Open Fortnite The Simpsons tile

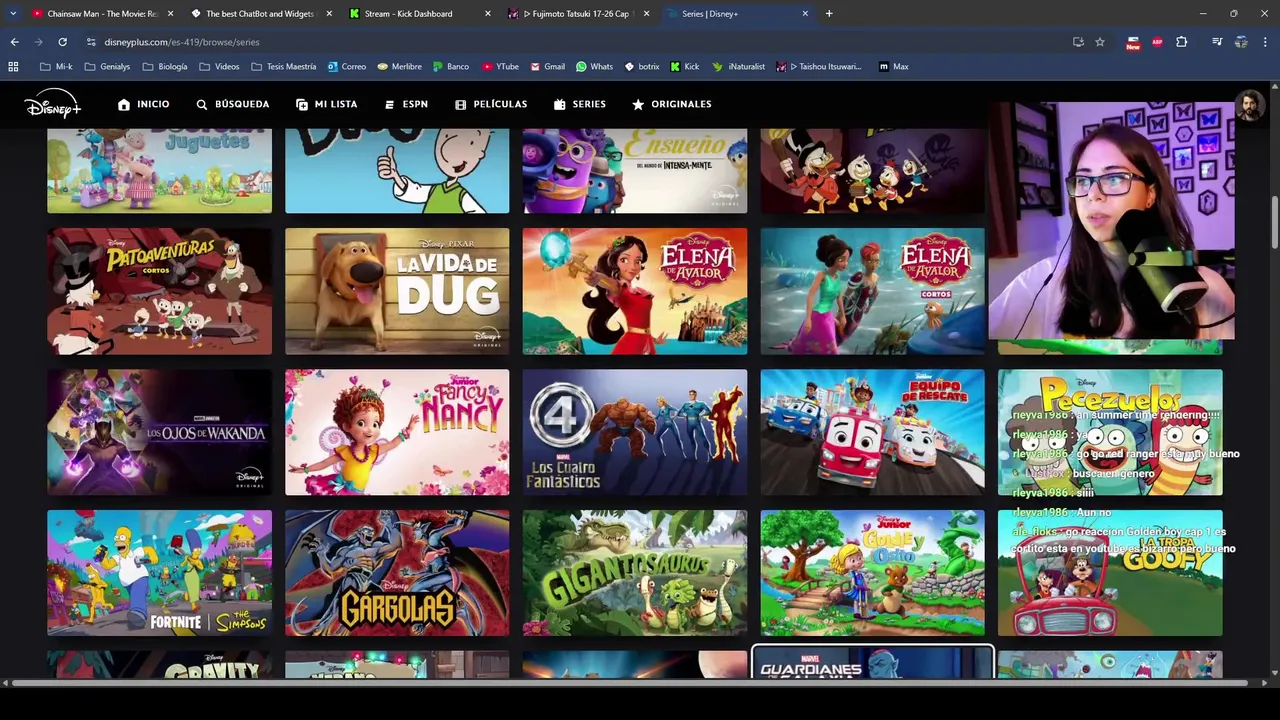[159, 573]
